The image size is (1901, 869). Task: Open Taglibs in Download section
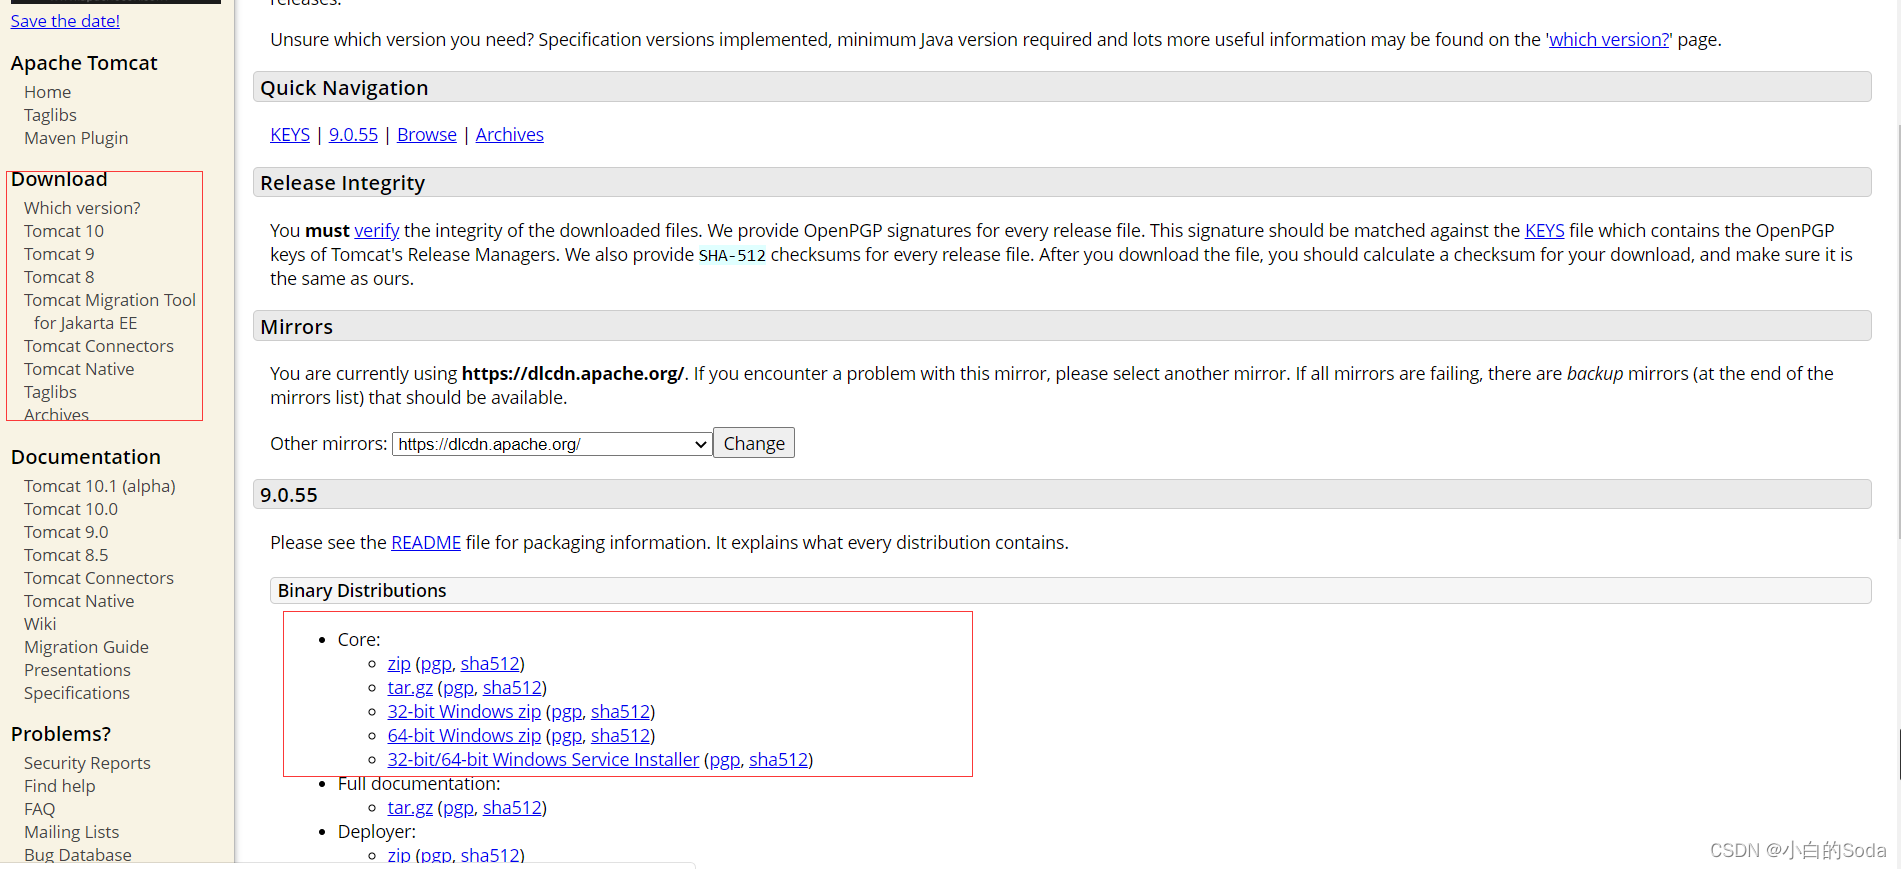(x=50, y=392)
